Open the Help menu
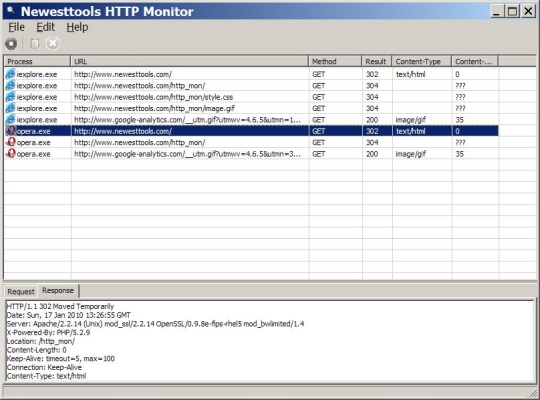 pyautogui.click(x=77, y=27)
